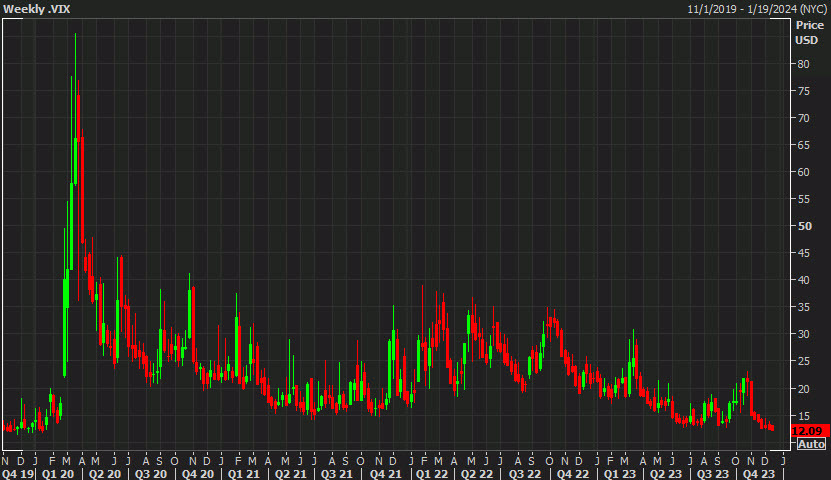Image resolution: width=831 pixels, height=480 pixels.
Task: Click the Weekly .VIX chart title
Action: 37,9
